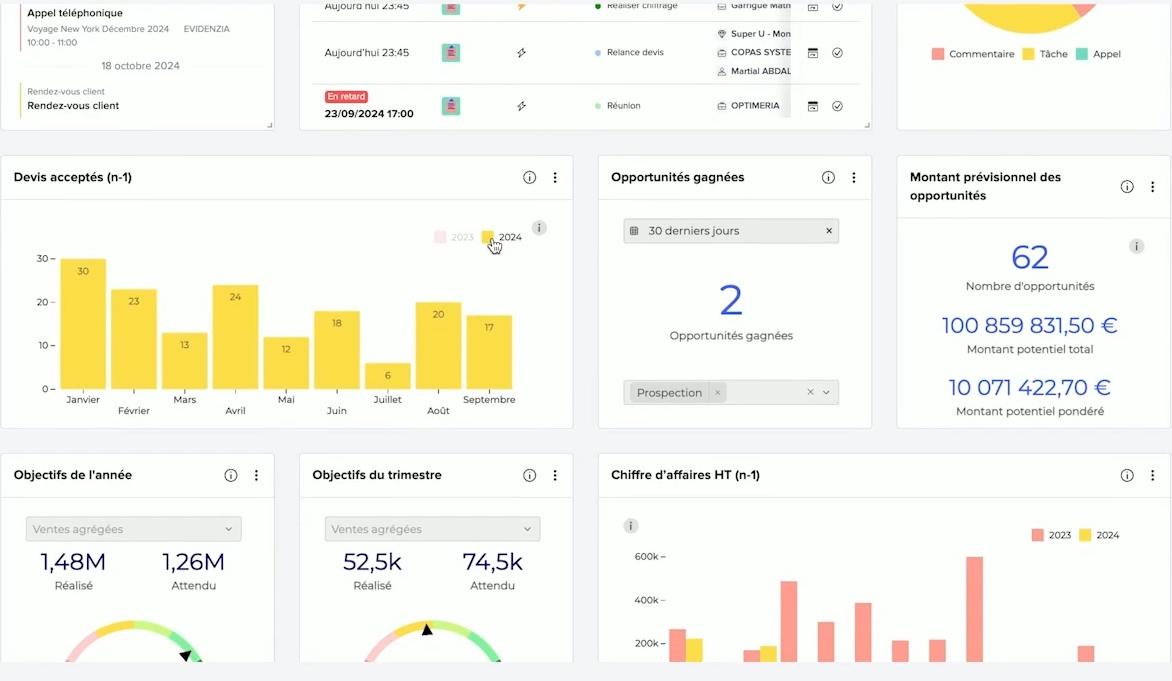Image resolution: width=1172 pixels, height=681 pixels.
Task: Click the lightning icon on Réunion row
Action: (521, 106)
